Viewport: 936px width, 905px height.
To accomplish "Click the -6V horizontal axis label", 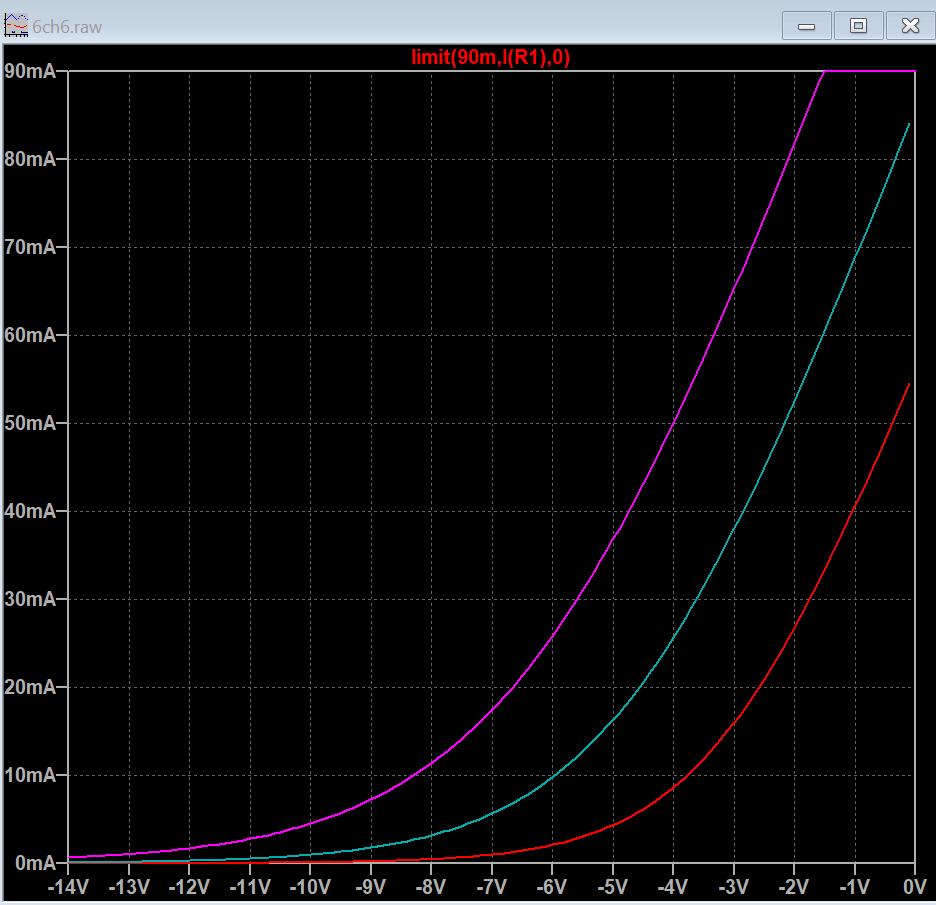I will pyautogui.click(x=552, y=887).
